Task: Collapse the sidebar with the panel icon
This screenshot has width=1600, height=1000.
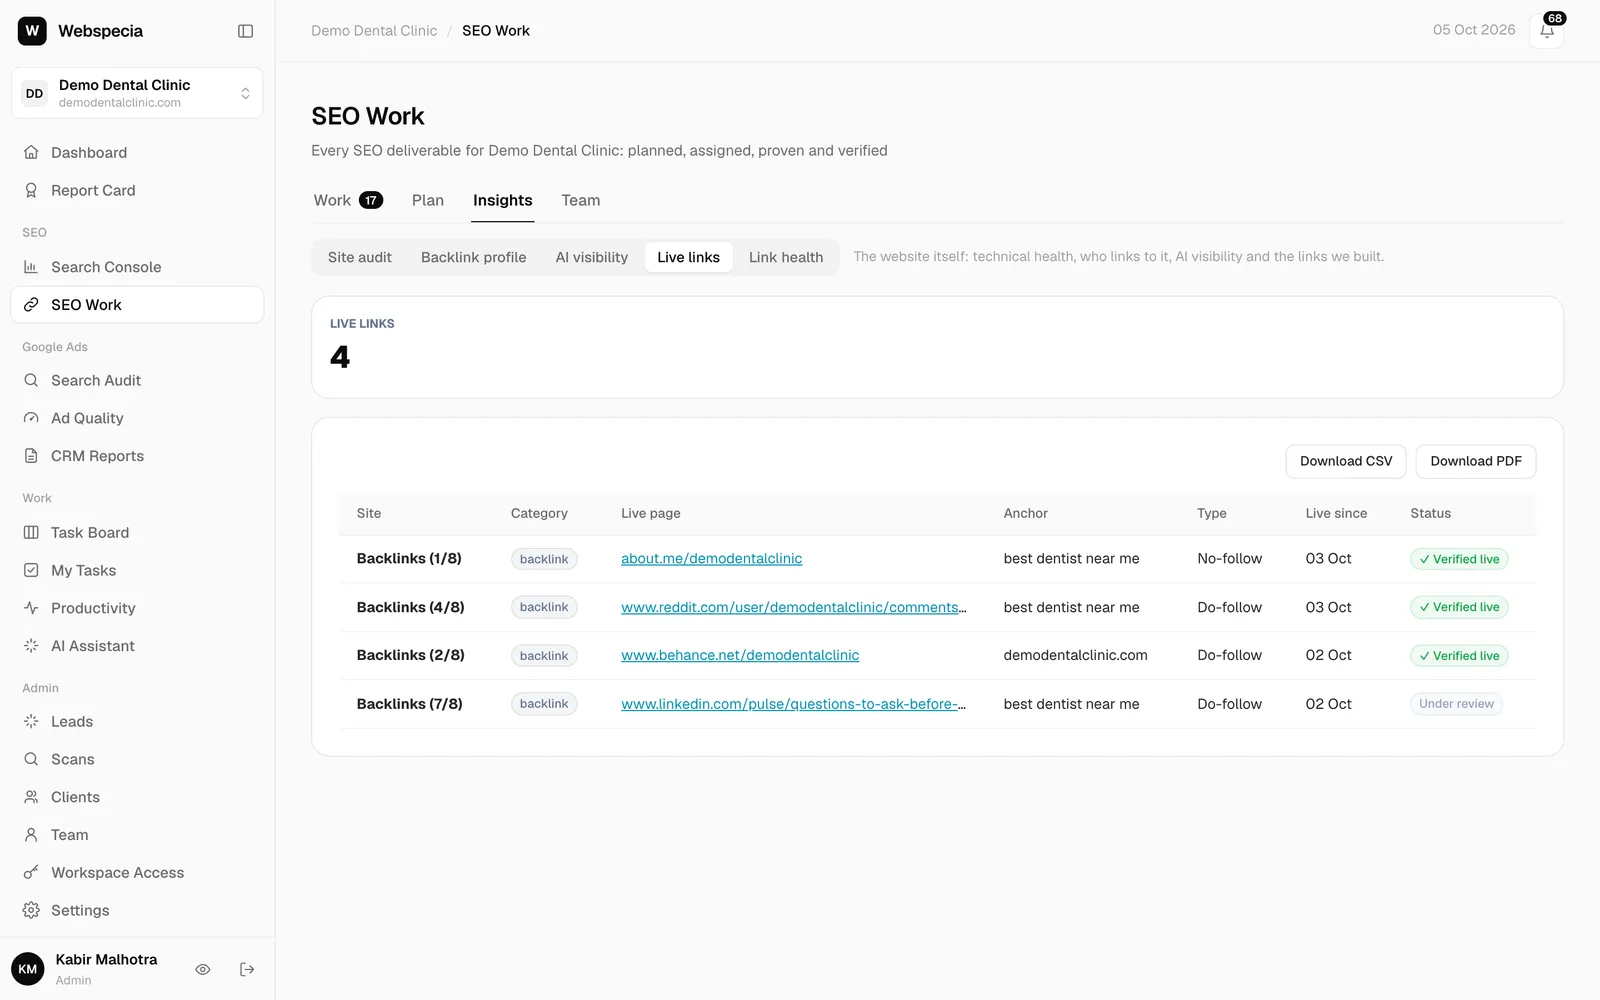Action: click(x=245, y=31)
